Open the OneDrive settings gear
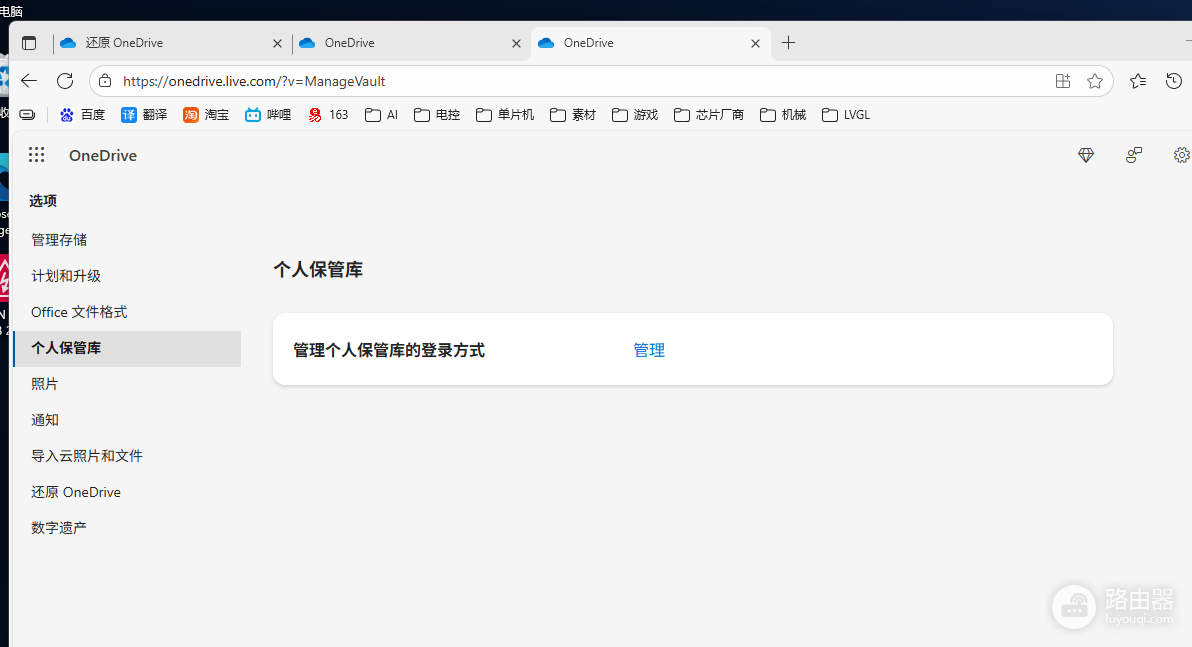Viewport: 1192px width, 647px height. 1181,155
